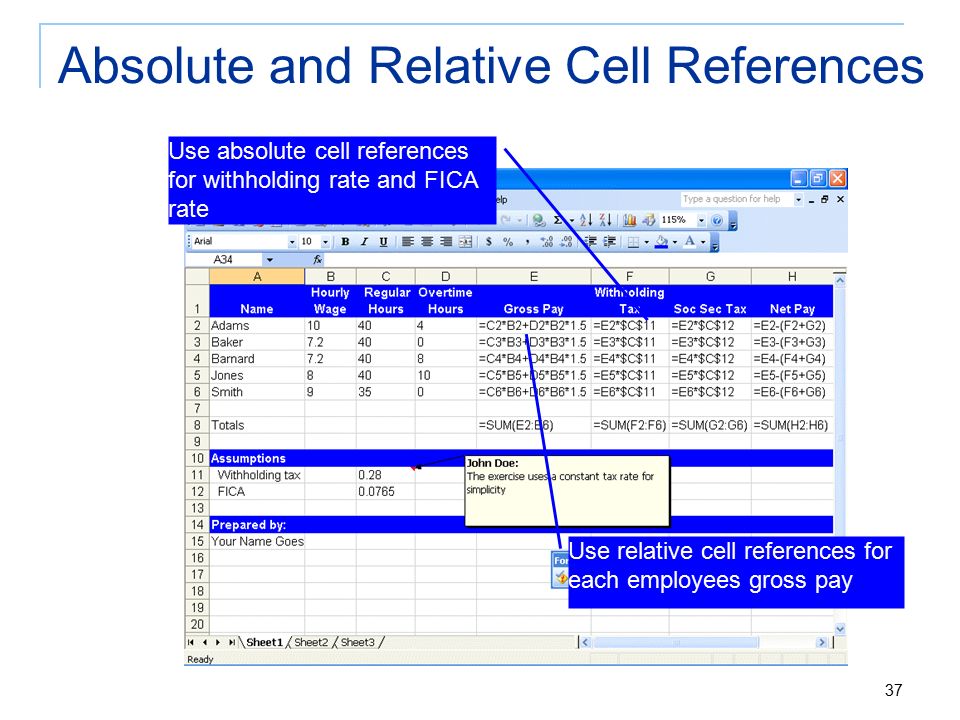This screenshot has height=720, width=960.
Task: Select column A header
Action: point(257,277)
